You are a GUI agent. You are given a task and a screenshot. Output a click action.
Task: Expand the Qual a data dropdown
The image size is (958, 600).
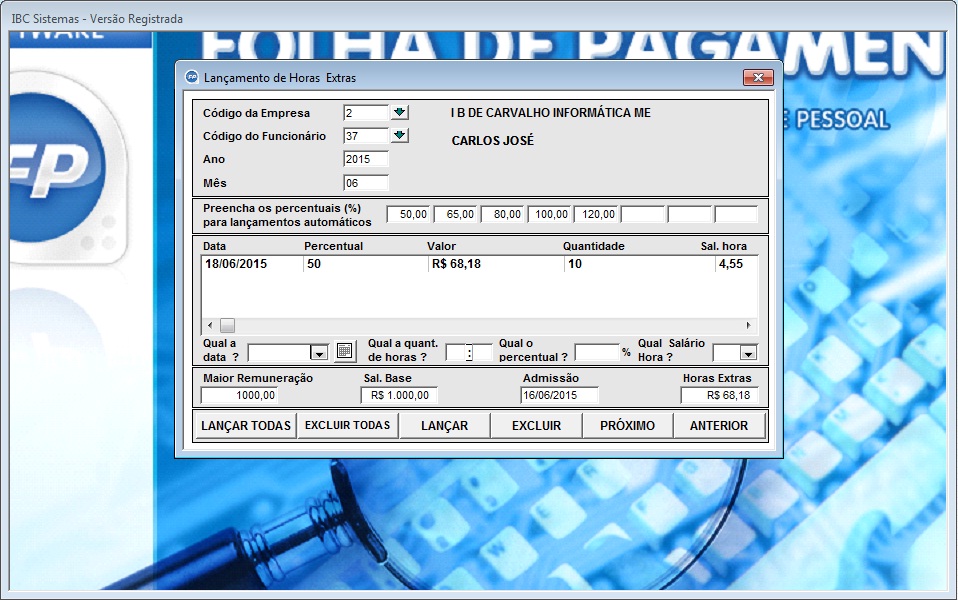pos(319,353)
